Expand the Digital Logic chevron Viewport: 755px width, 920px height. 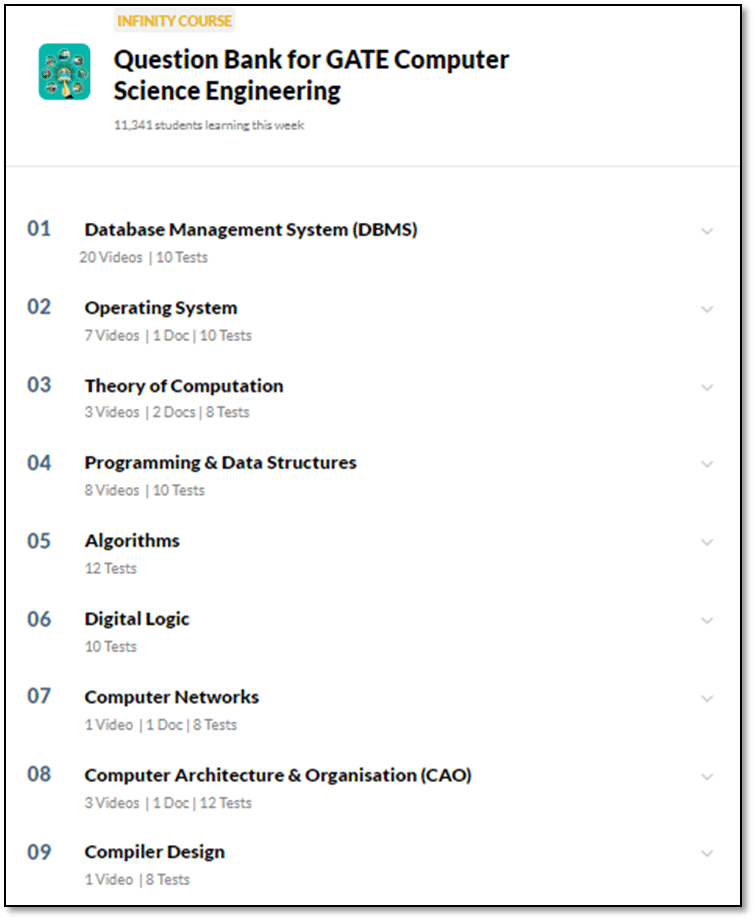point(707,620)
